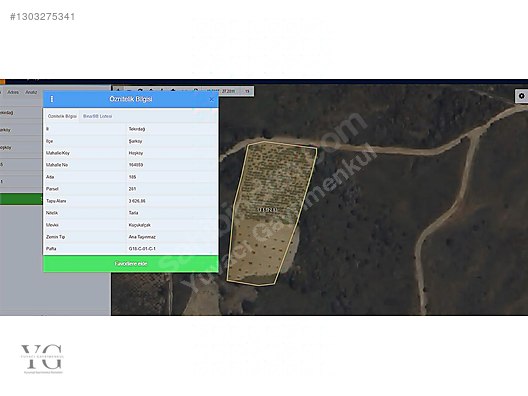
Task: Open the Adres tab in sidebar
Action: (13, 92)
